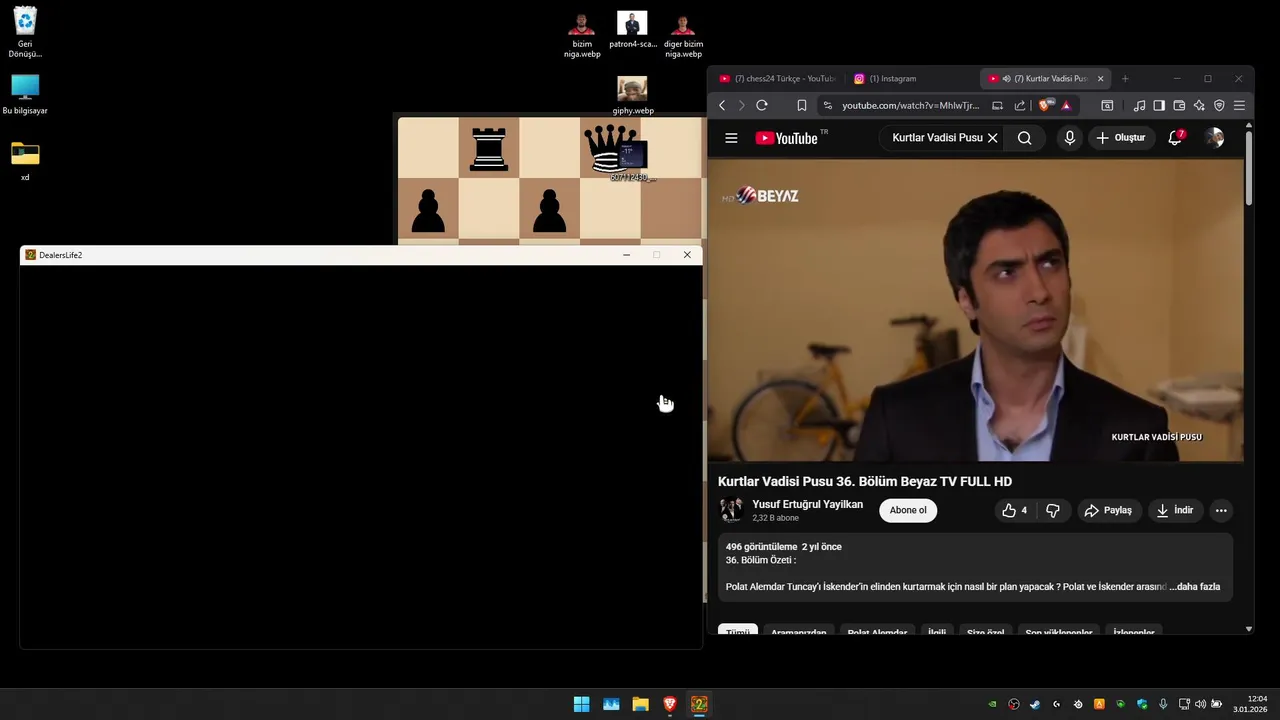
Task: Open the Leo AI sparkle icon
Action: tap(1199, 105)
